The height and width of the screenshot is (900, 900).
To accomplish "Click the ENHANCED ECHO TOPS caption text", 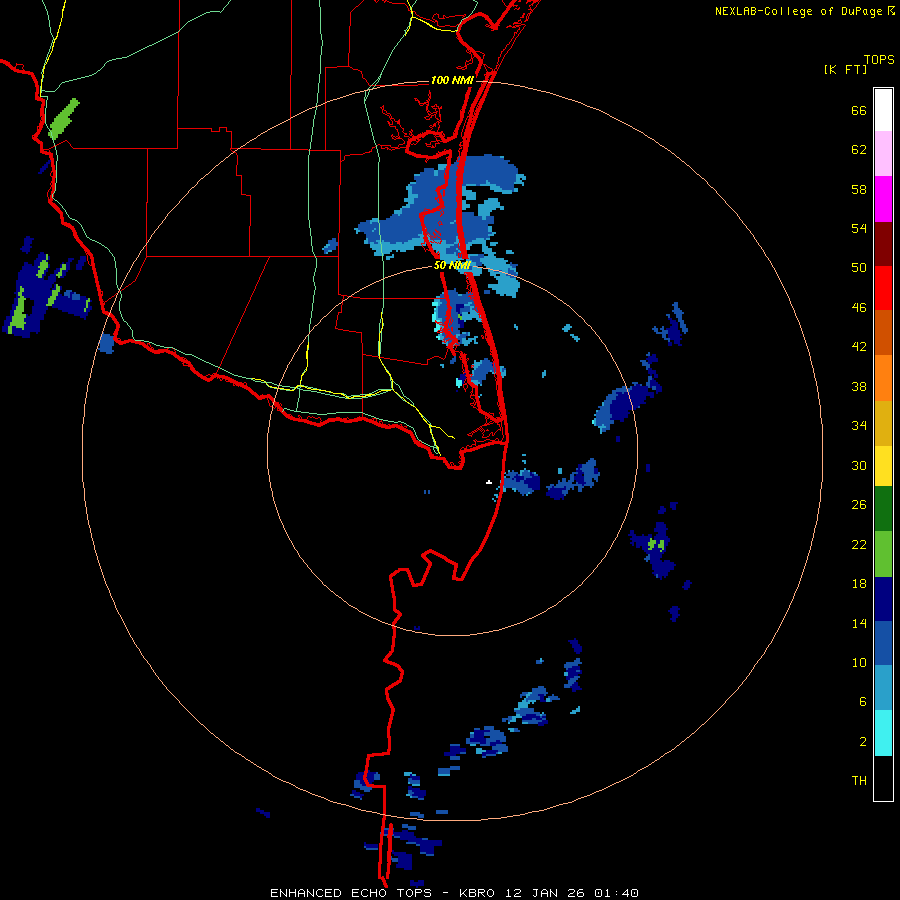I will [354, 893].
